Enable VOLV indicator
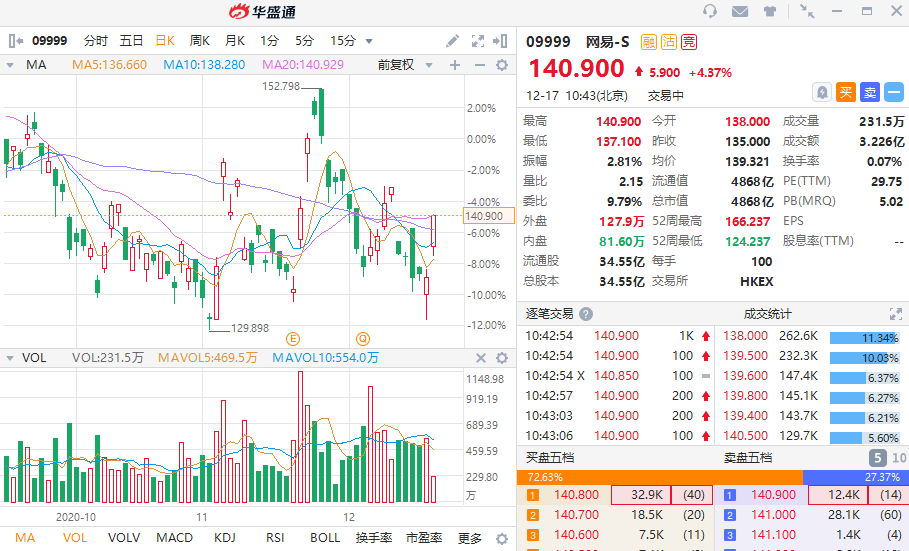 (x=124, y=538)
